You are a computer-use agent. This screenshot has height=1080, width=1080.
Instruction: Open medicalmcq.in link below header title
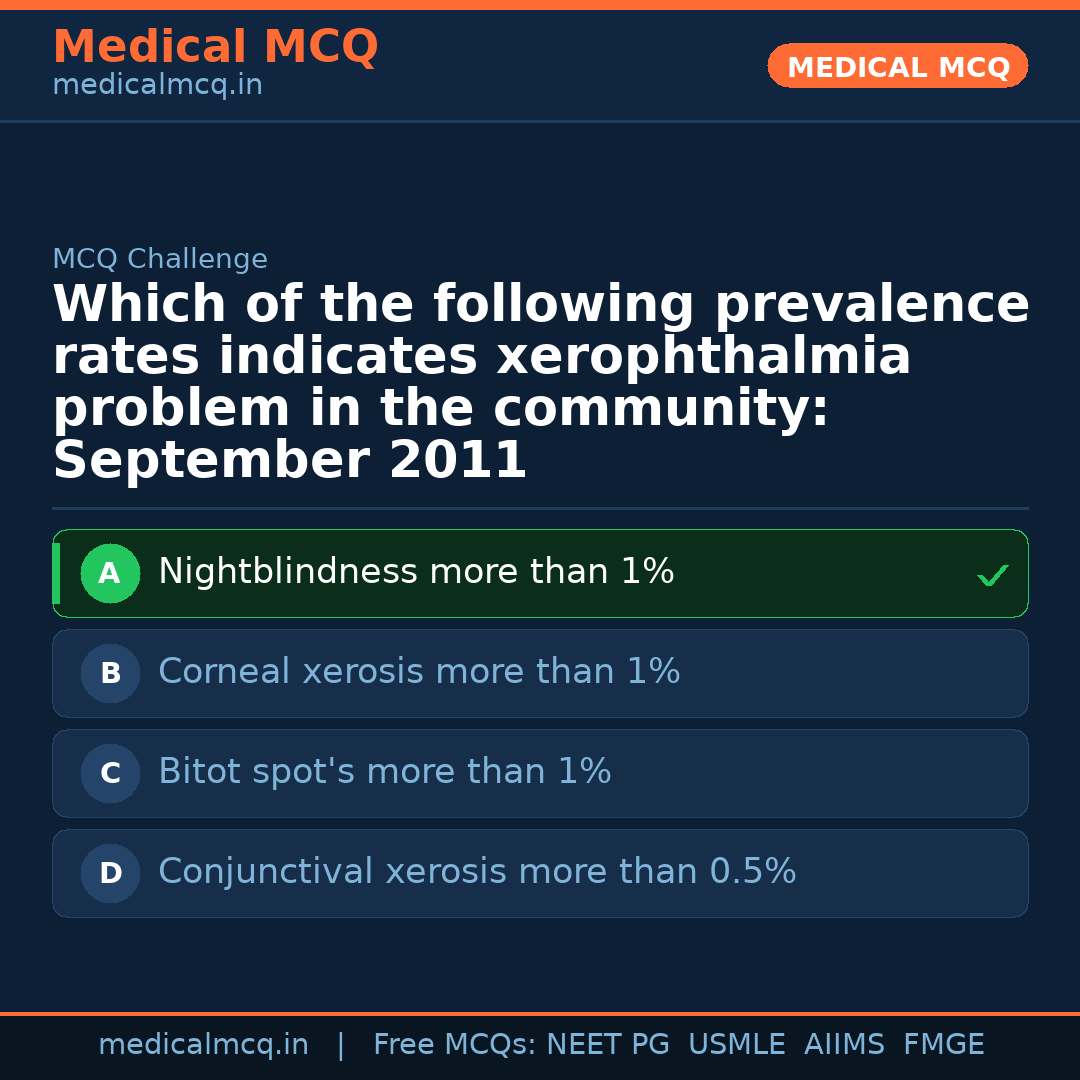(x=157, y=86)
